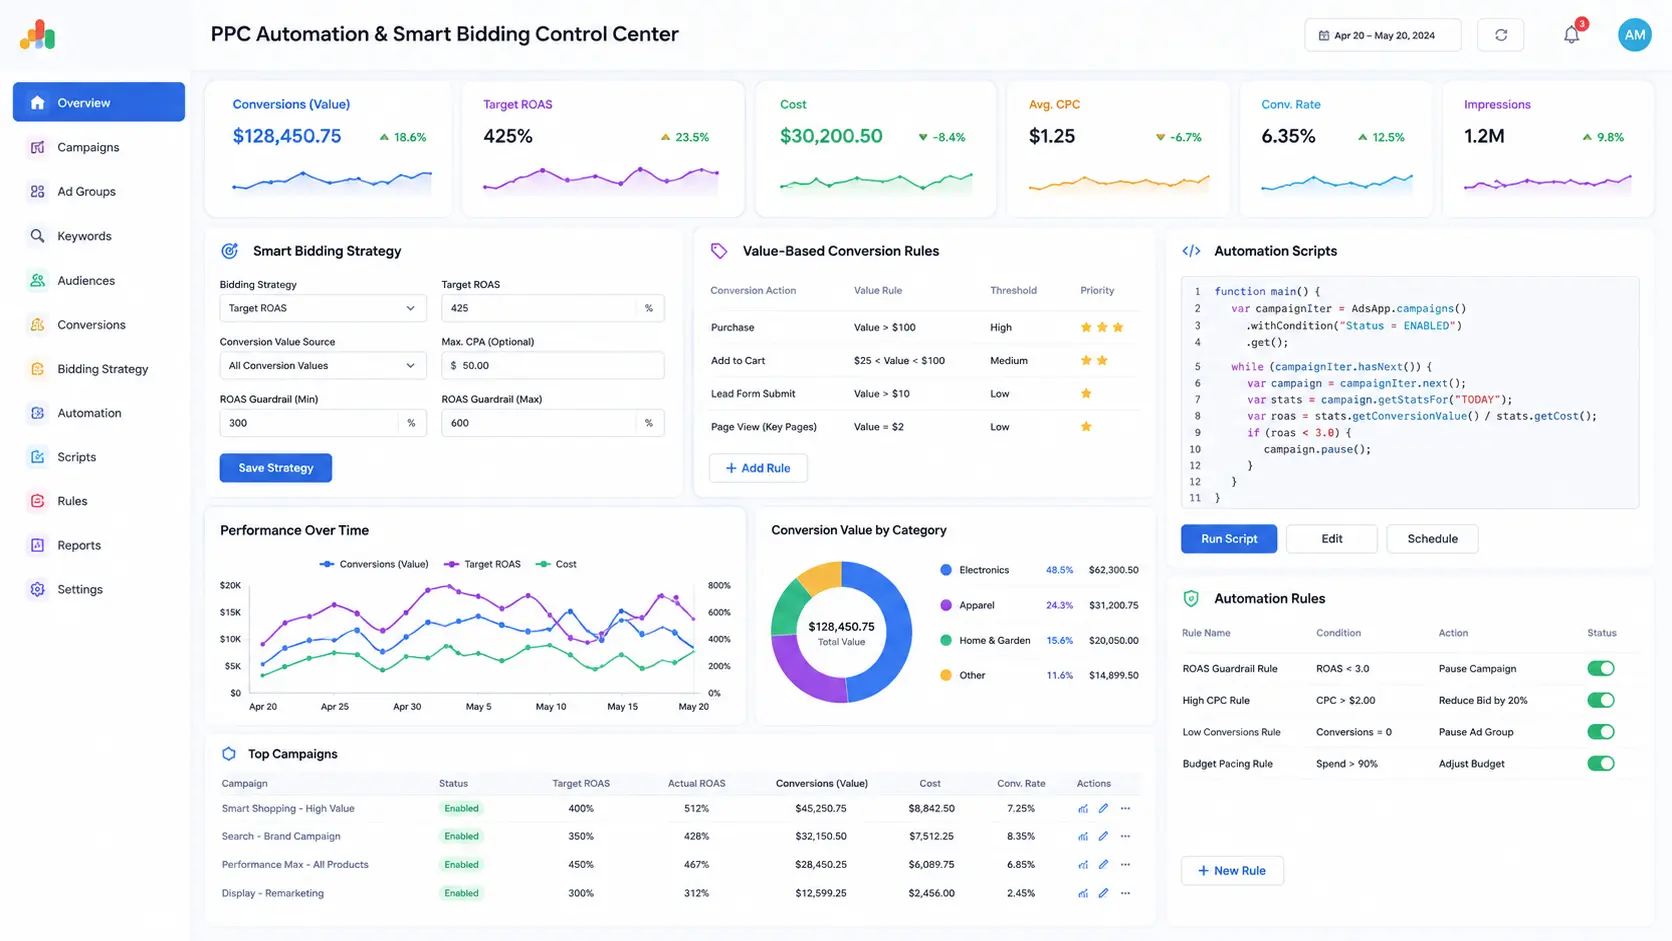Expand the Conversion Value Source dropdown
This screenshot has height=941, width=1672.
coord(322,365)
